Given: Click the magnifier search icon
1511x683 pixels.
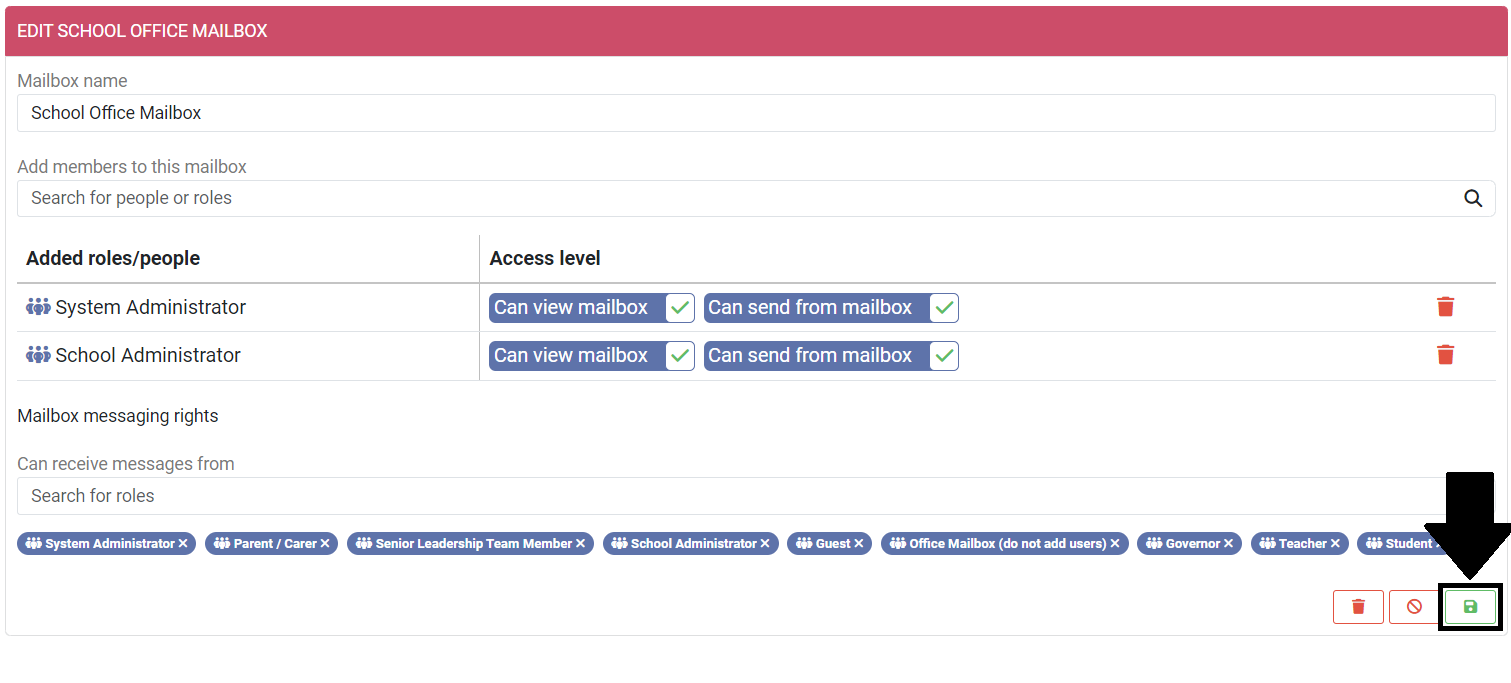Looking at the screenshot, I should [1472, 198].
